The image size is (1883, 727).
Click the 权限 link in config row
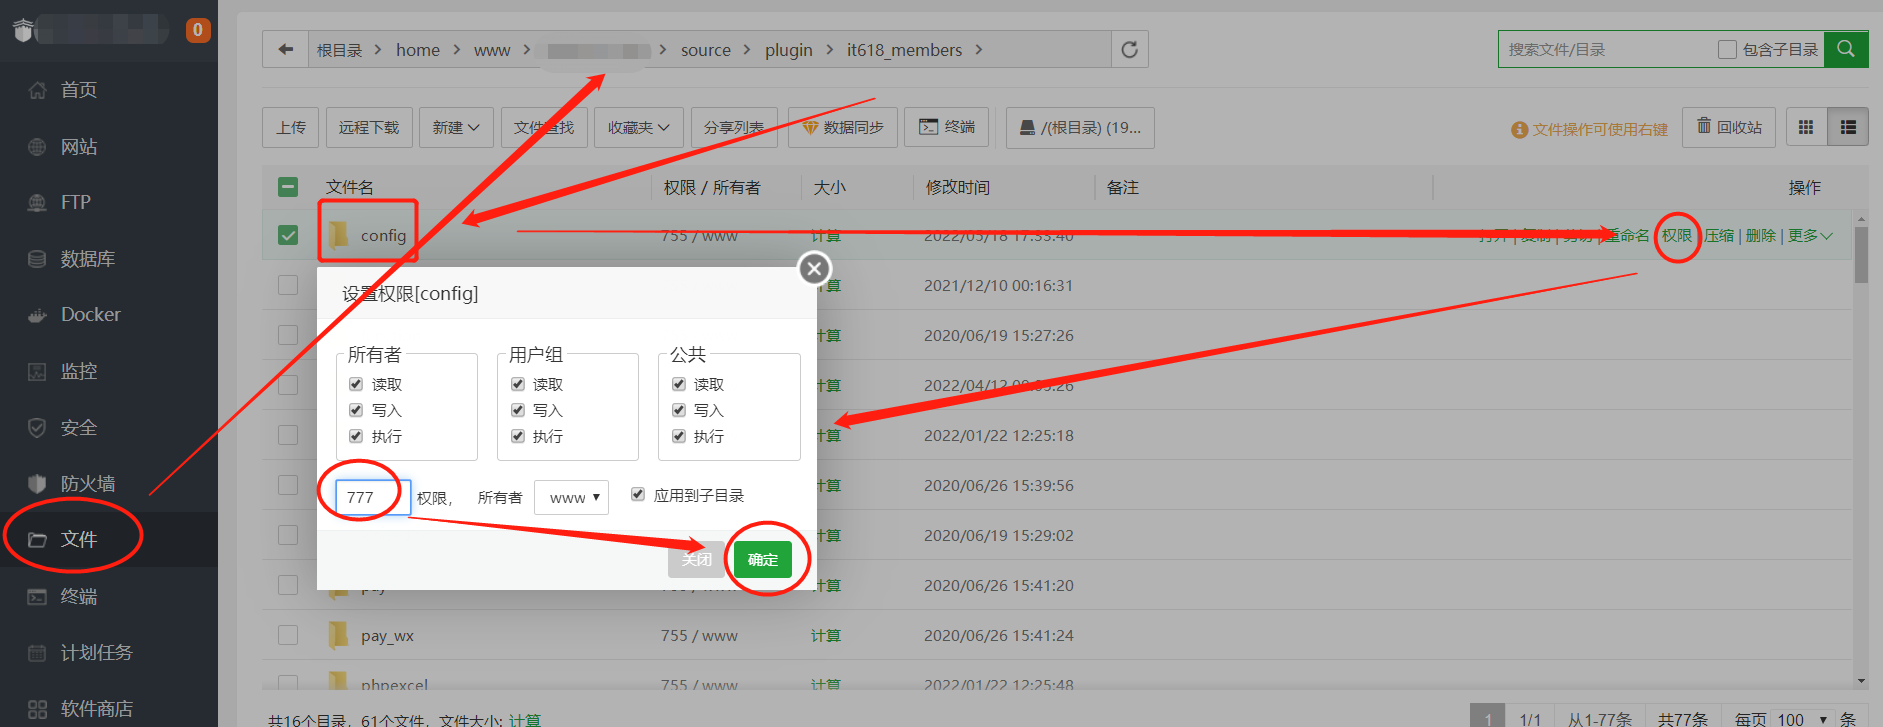click(1677, 236)
